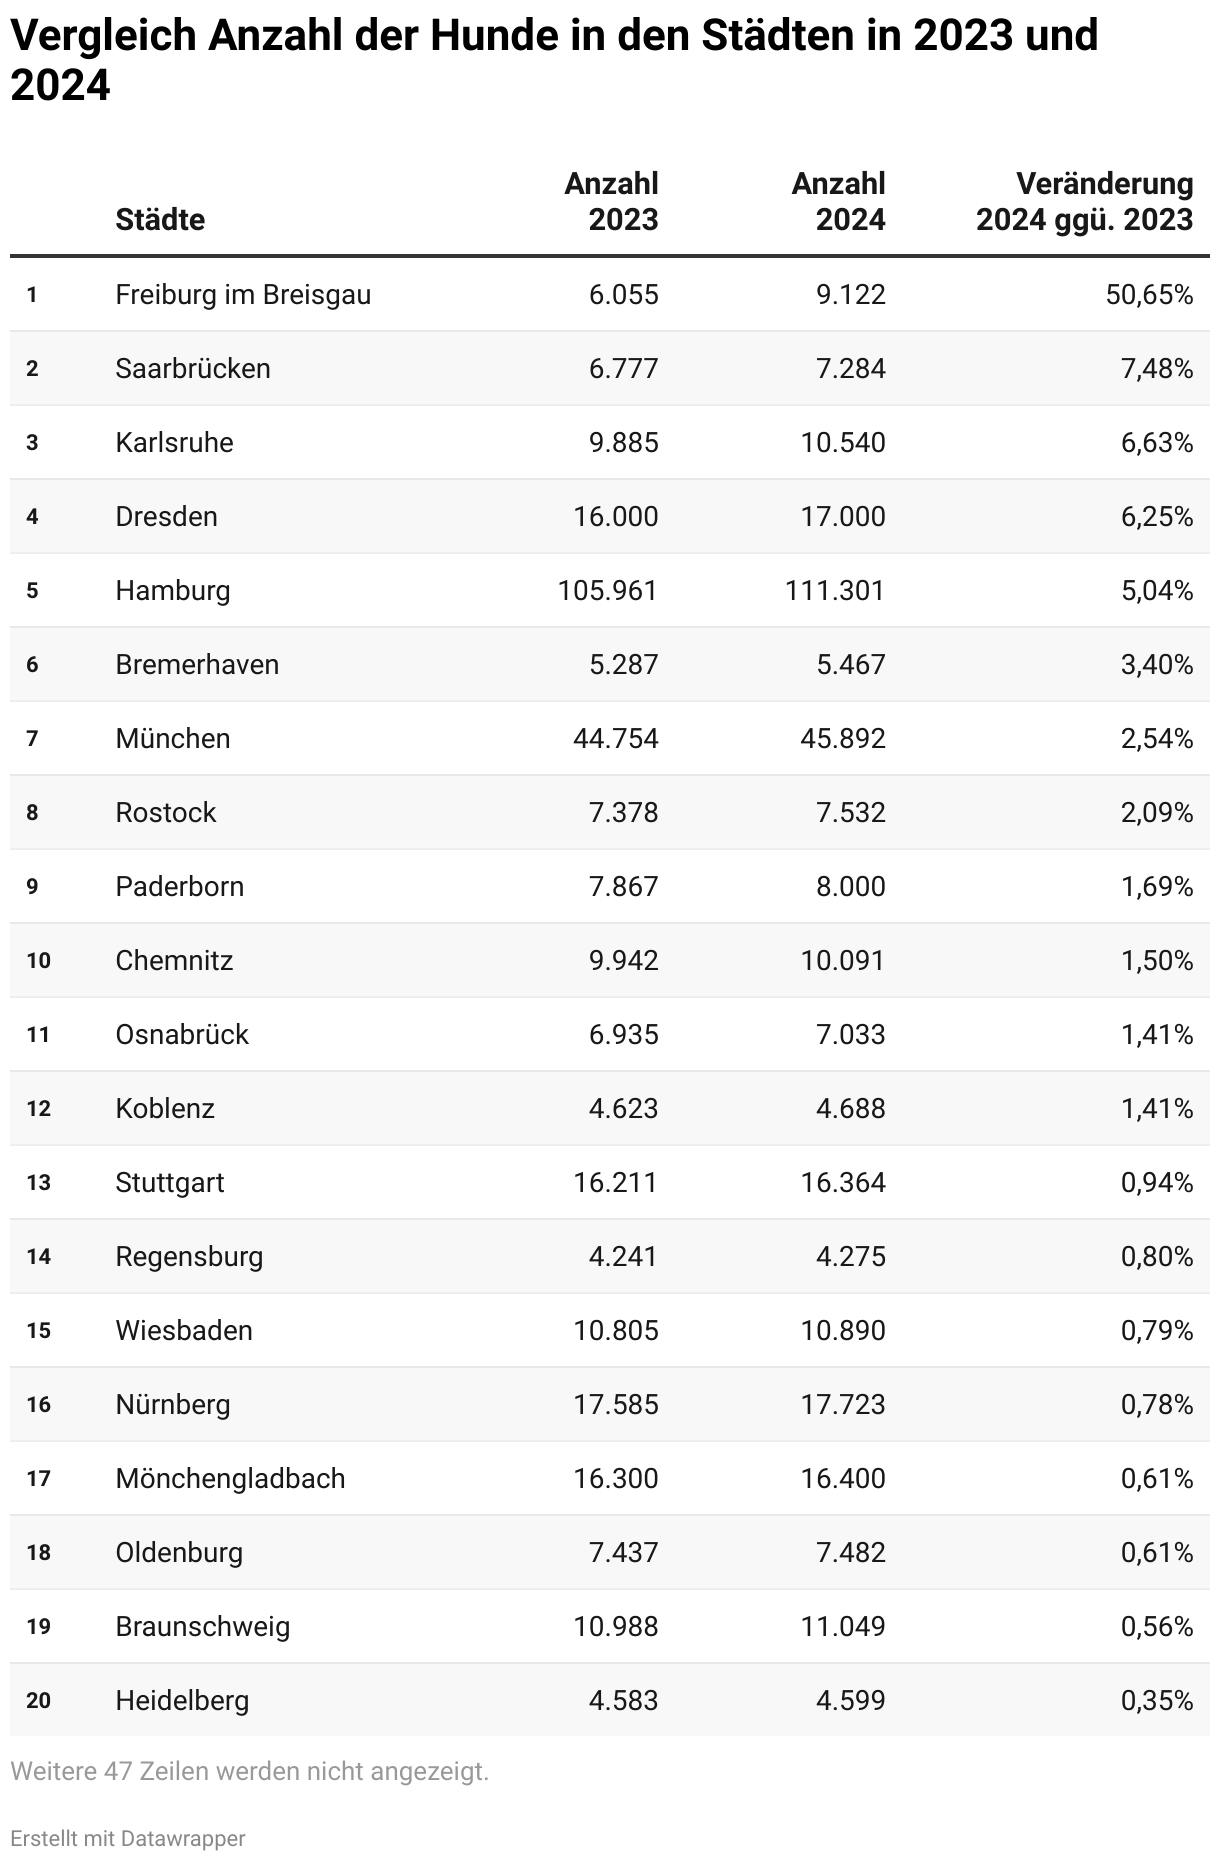Click the Mönchengladbach city name
The height and width of the screenshot is (1862, 1220).
(x=230, y=1479)
